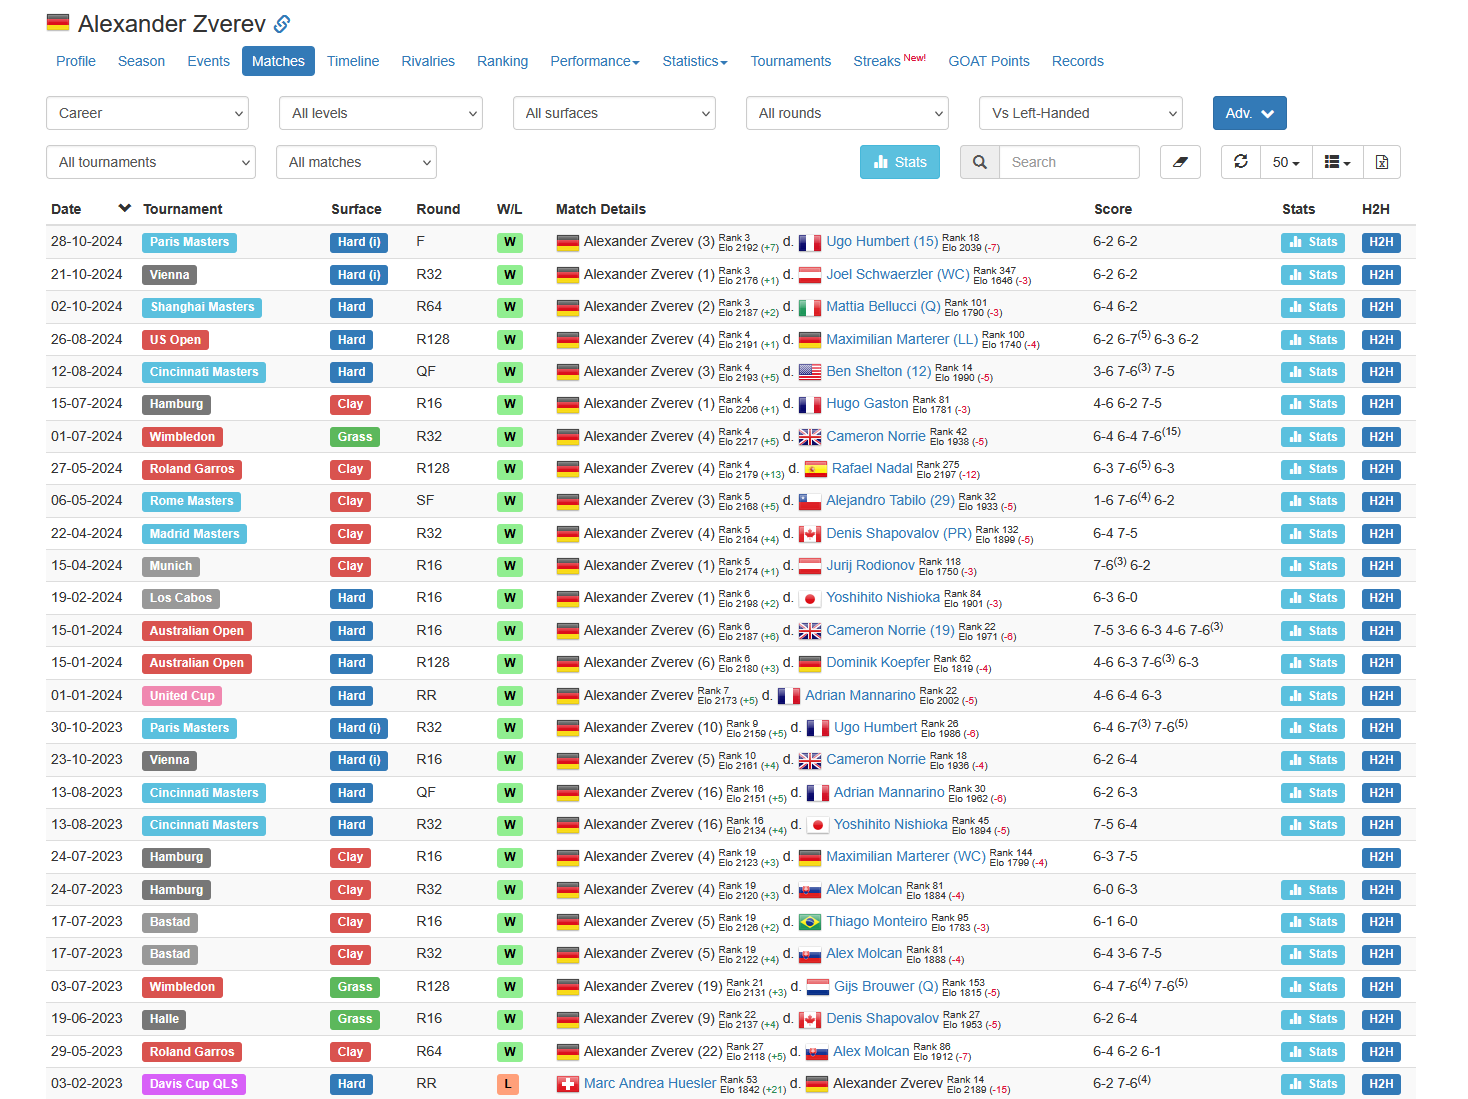Open Stats for the 21-10-2024 Vienna match

point(1313,275)
